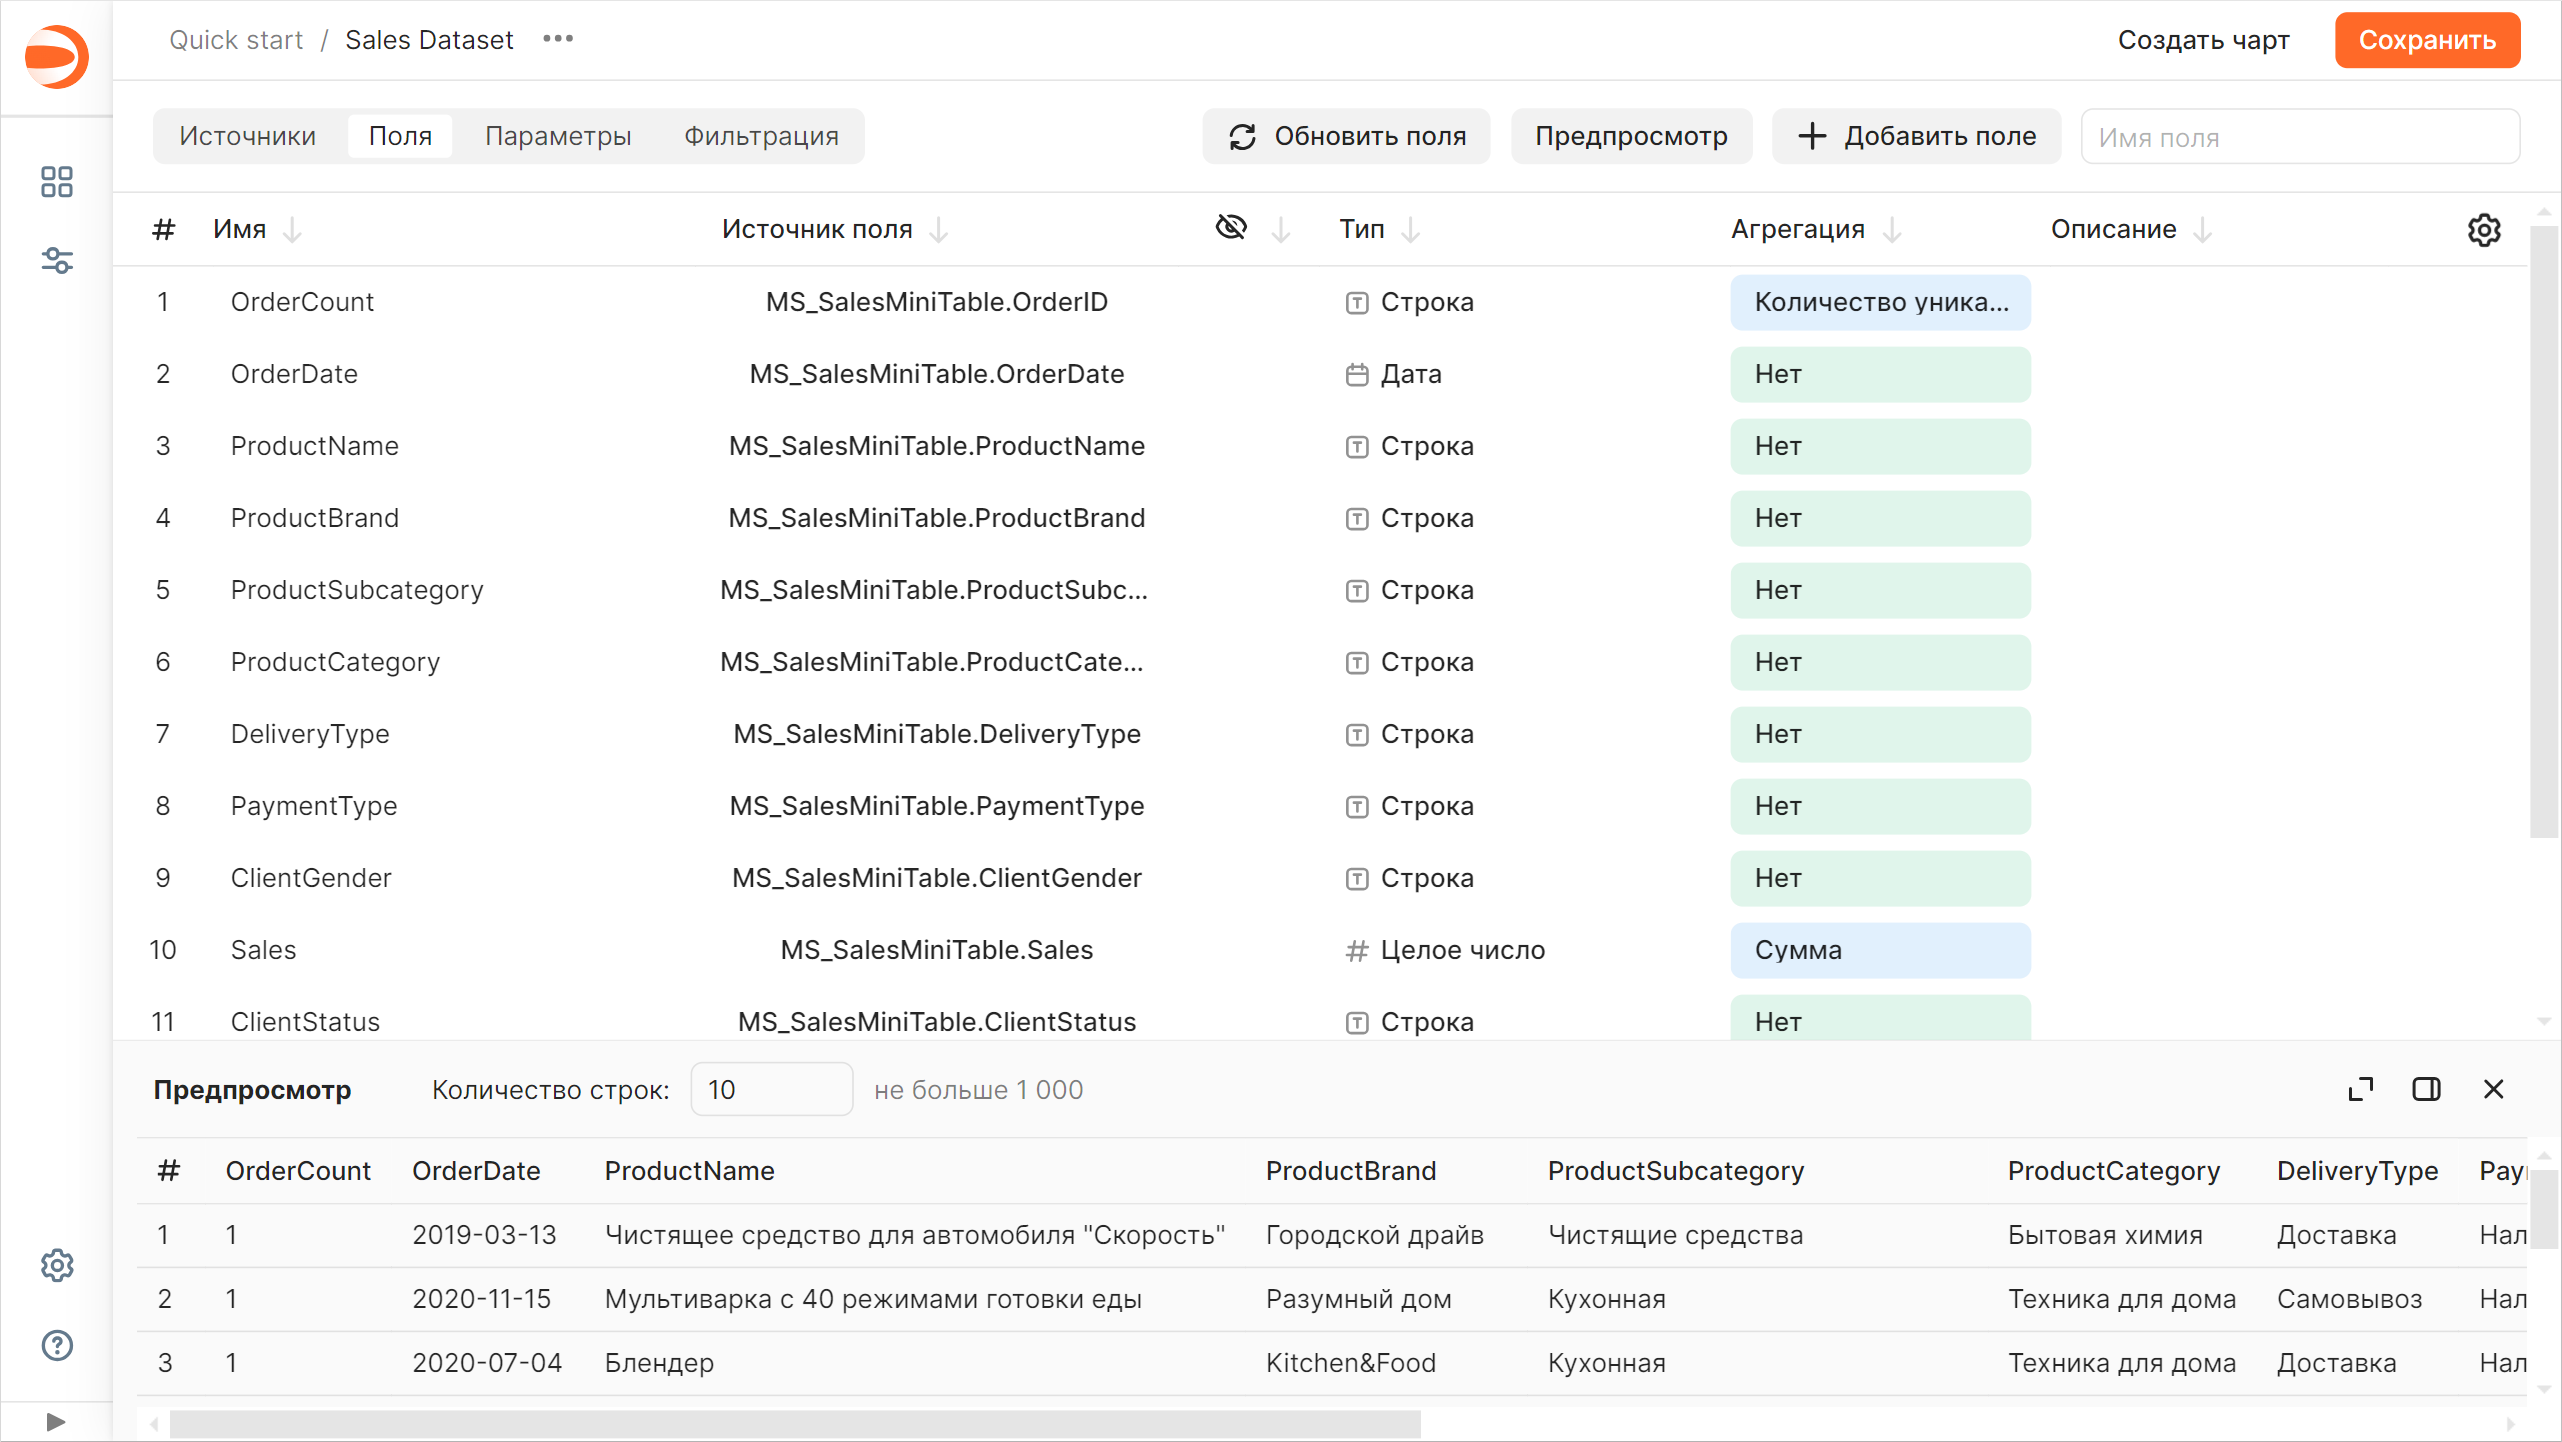Click the play arrow at bottom left

tap(56, 1420)
